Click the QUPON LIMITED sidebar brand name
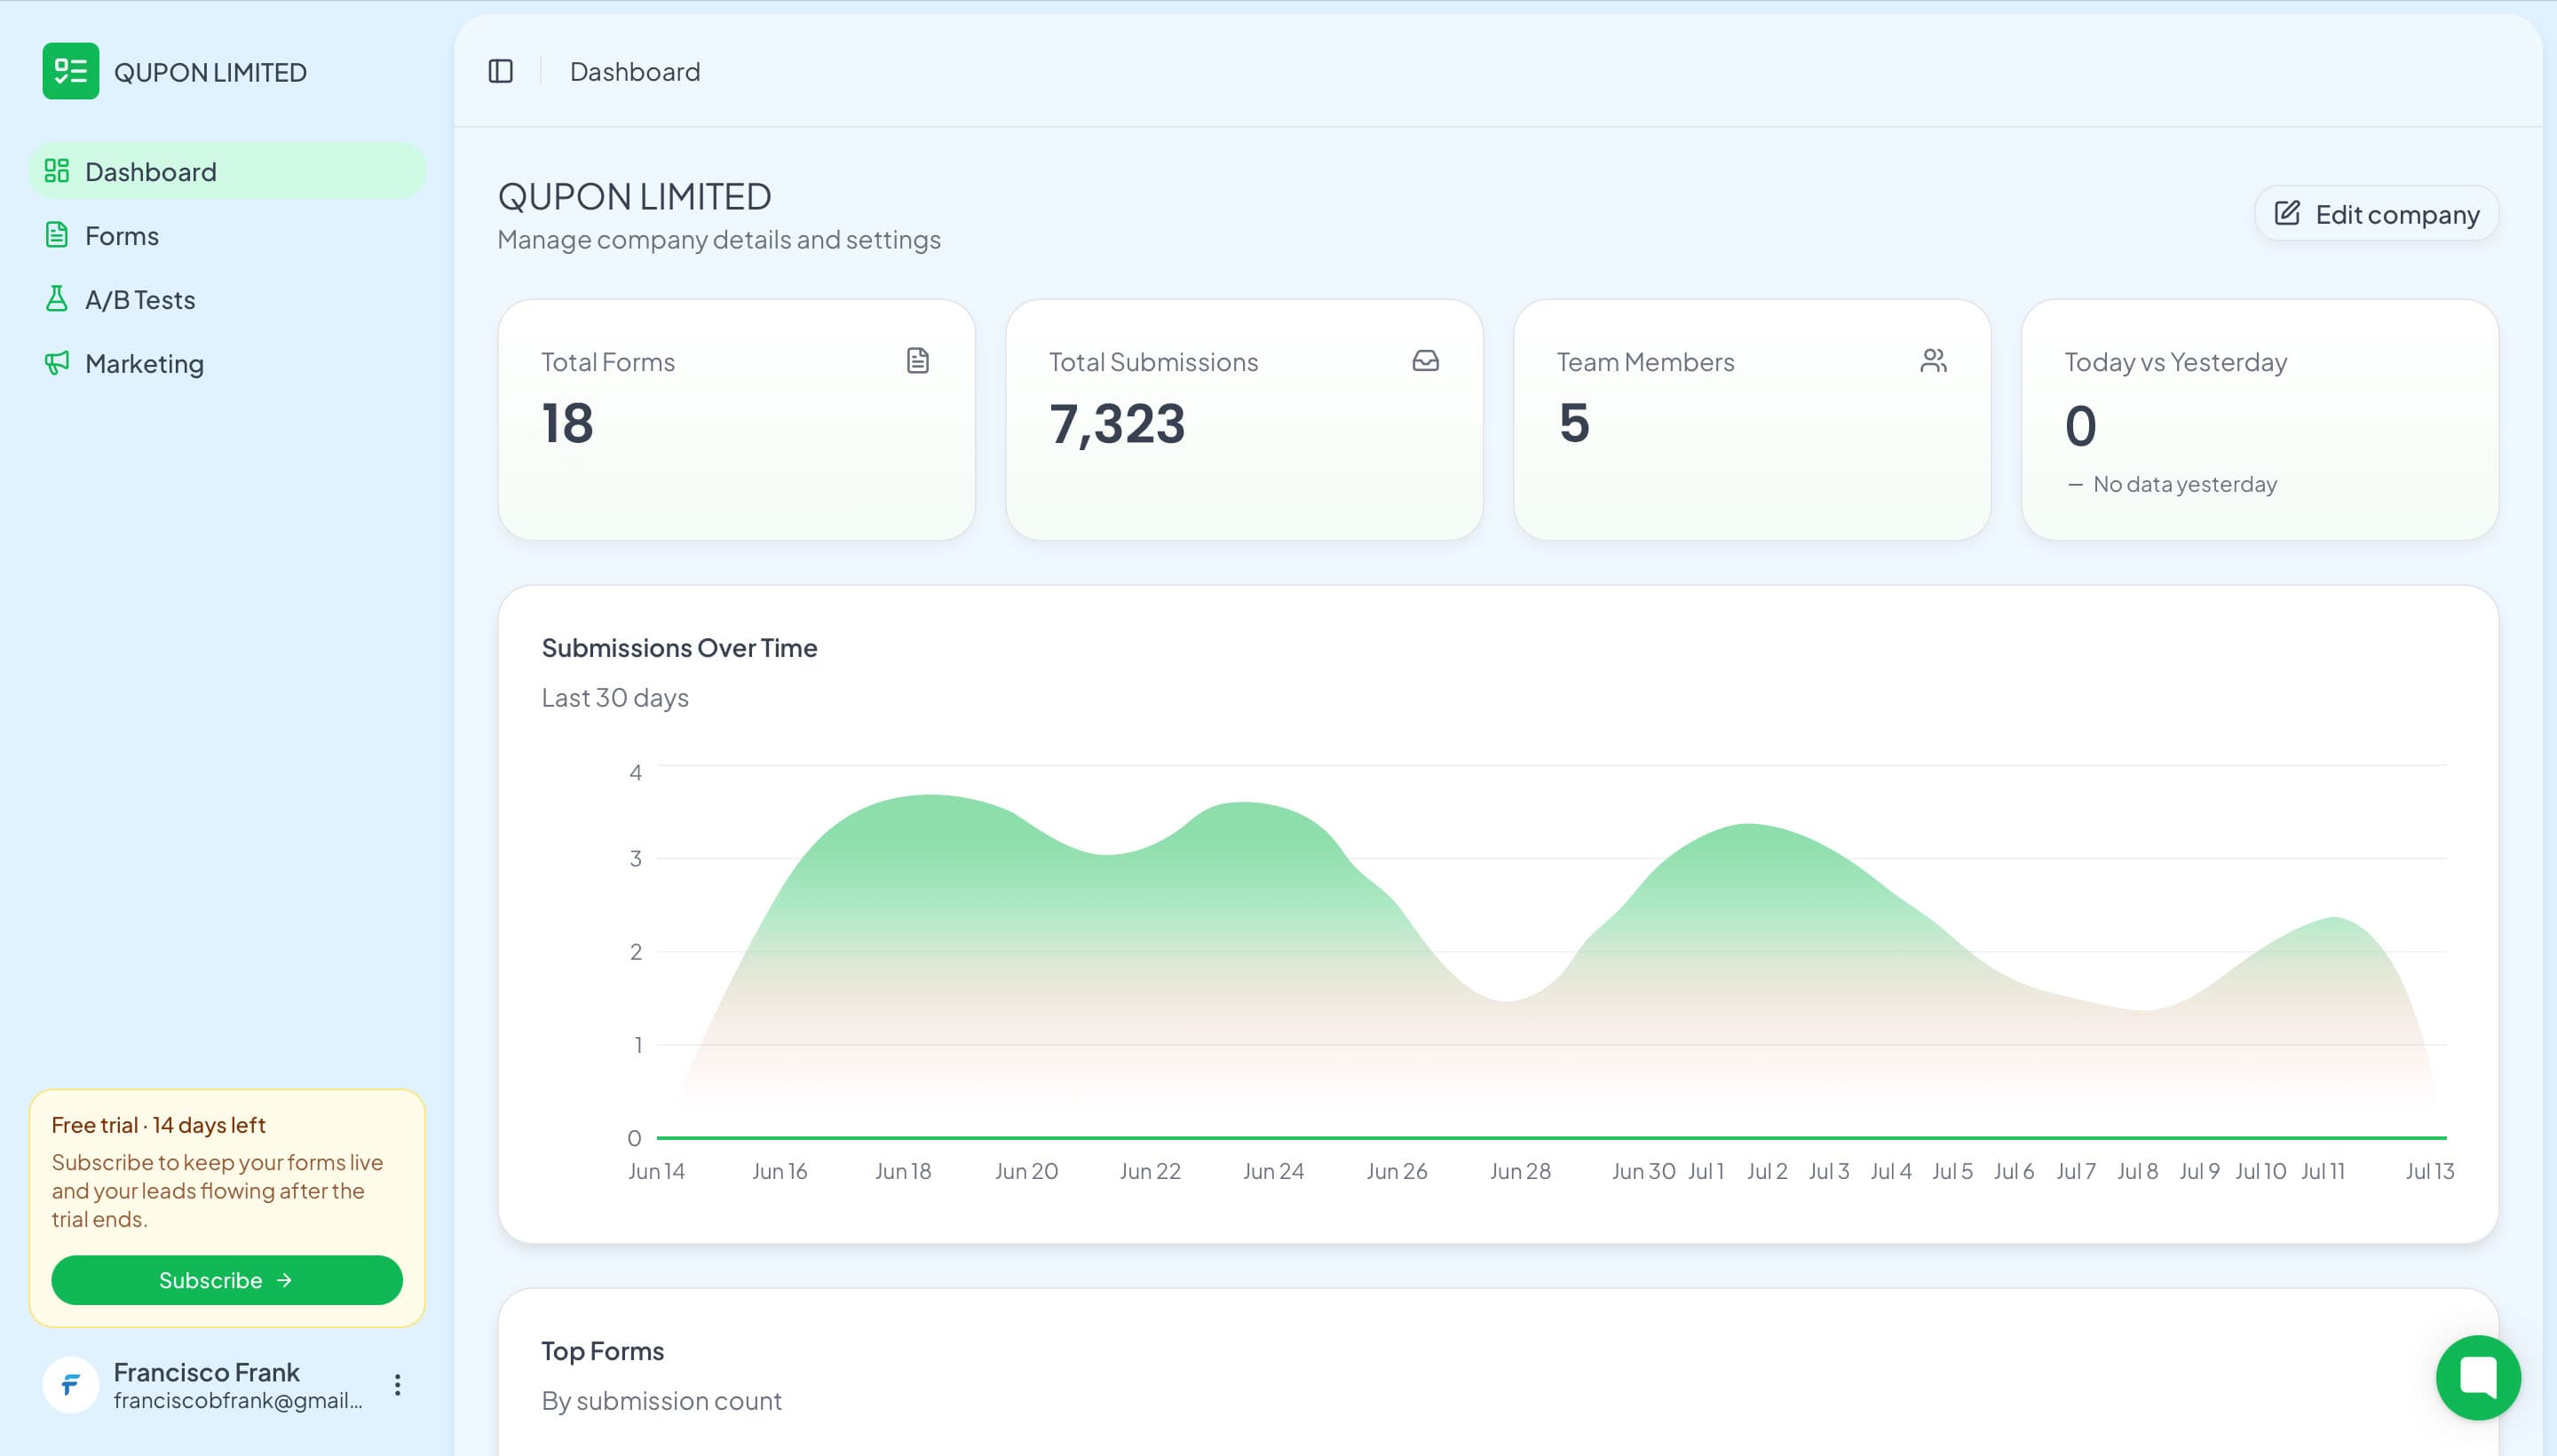 coord(210,72)
